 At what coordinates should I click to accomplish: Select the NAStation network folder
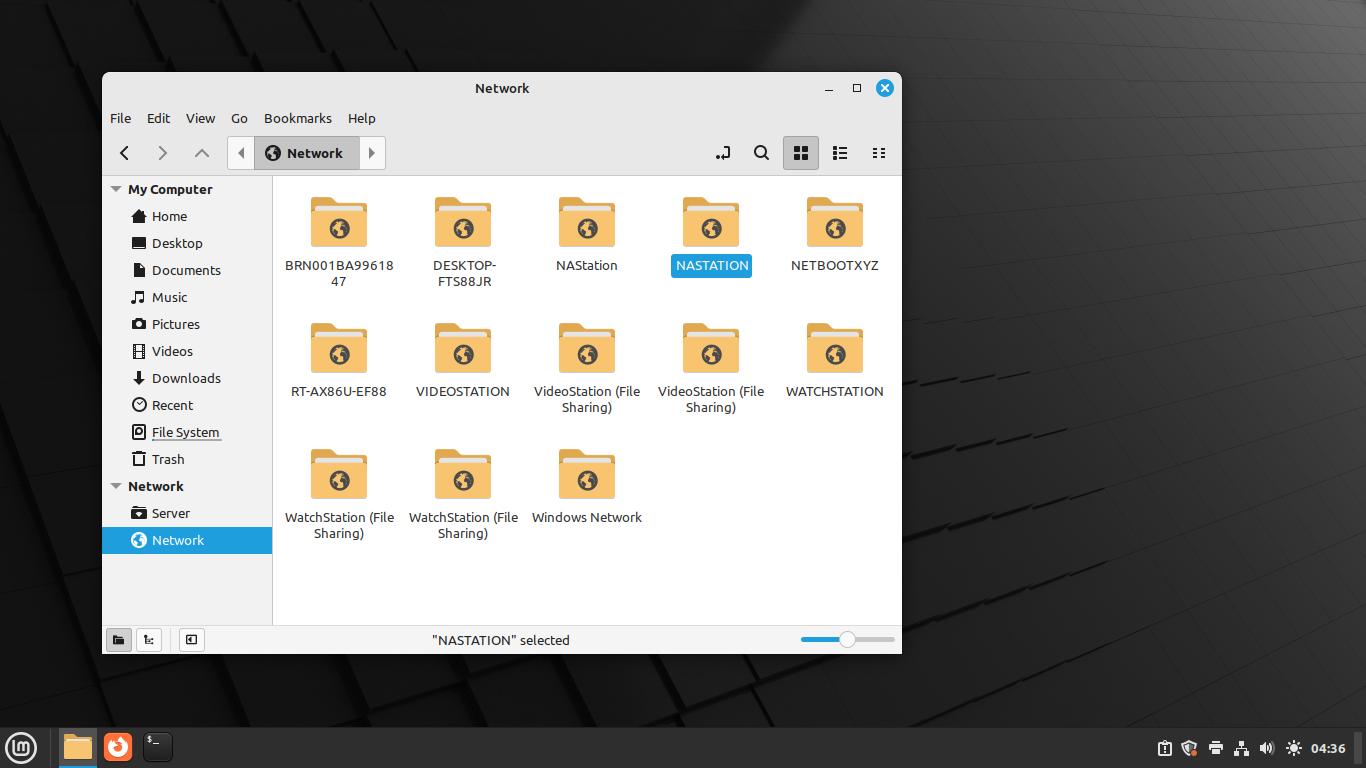587,236
